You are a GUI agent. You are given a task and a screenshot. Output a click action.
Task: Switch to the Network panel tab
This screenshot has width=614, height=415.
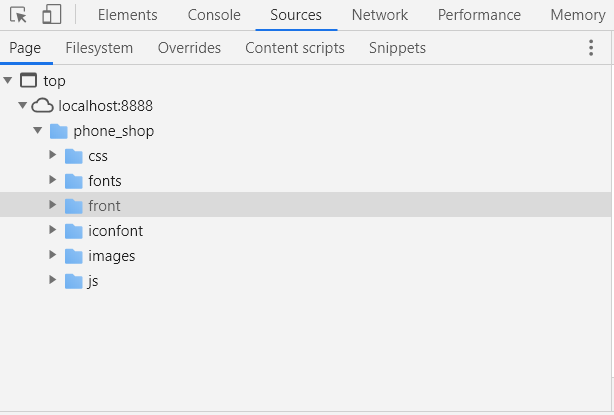pyautogui.click(x=379, y=15)
